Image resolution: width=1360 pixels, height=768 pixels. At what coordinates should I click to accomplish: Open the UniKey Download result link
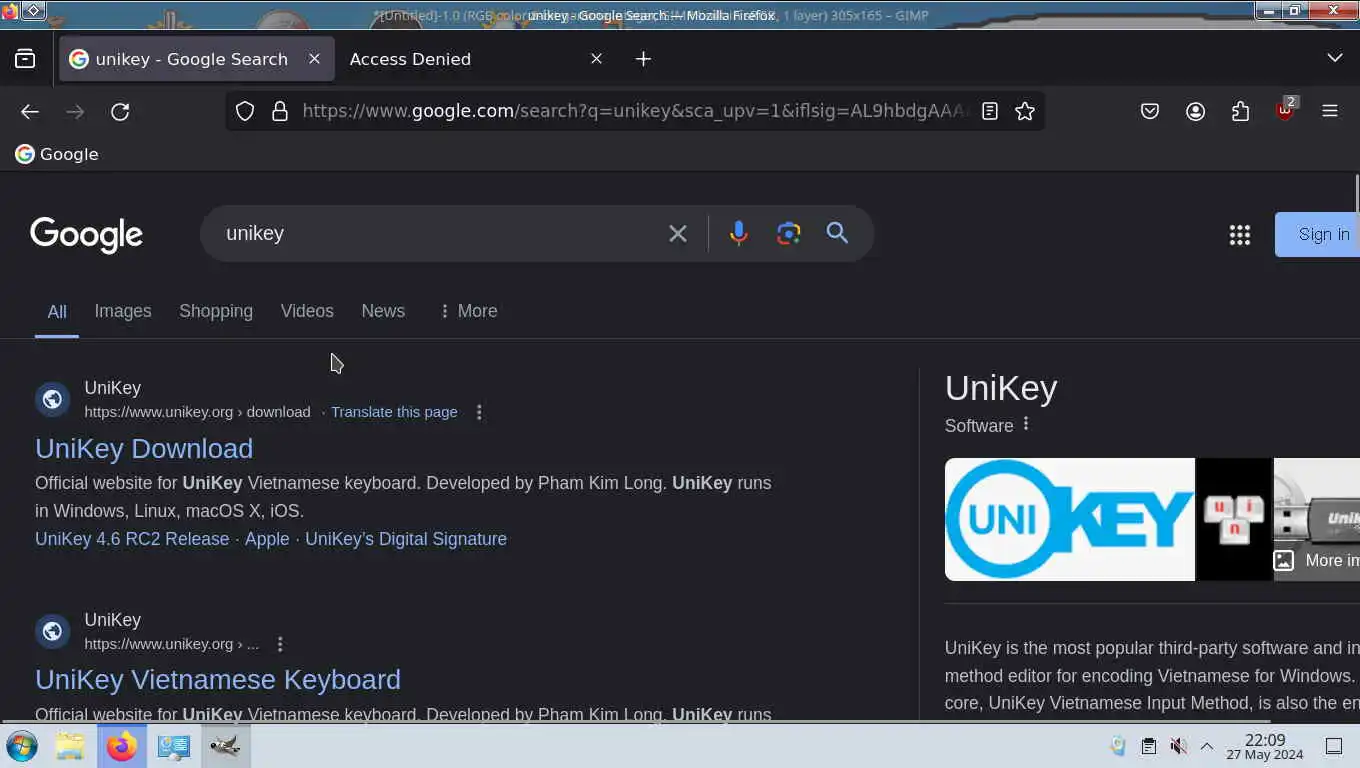point(144,448)
